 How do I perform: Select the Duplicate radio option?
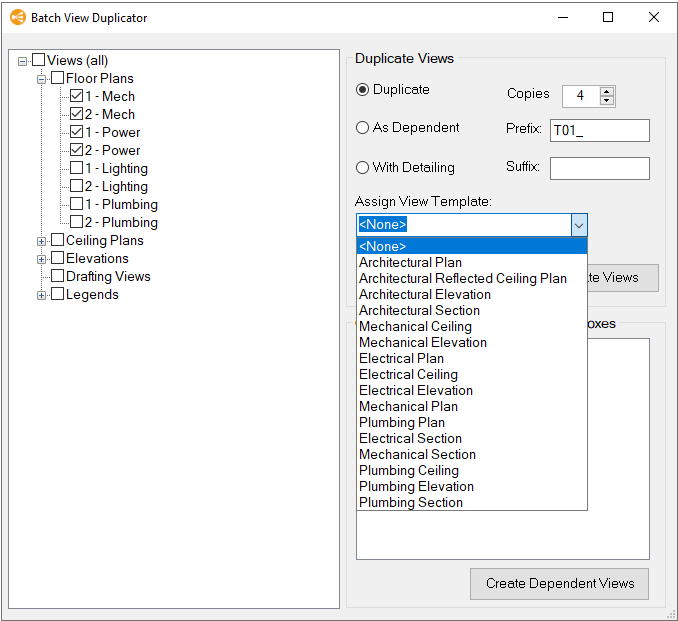pyautogui.click(x=362, y=90)
